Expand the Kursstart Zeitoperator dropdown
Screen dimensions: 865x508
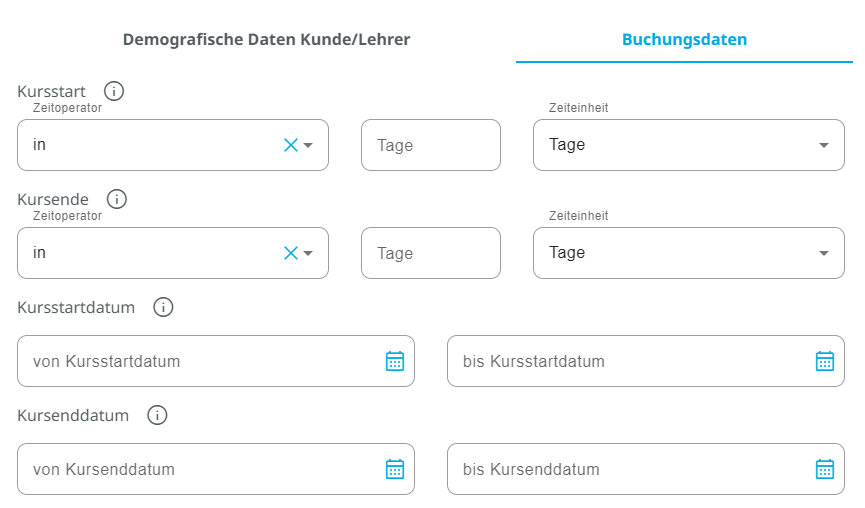click(309, 145)
